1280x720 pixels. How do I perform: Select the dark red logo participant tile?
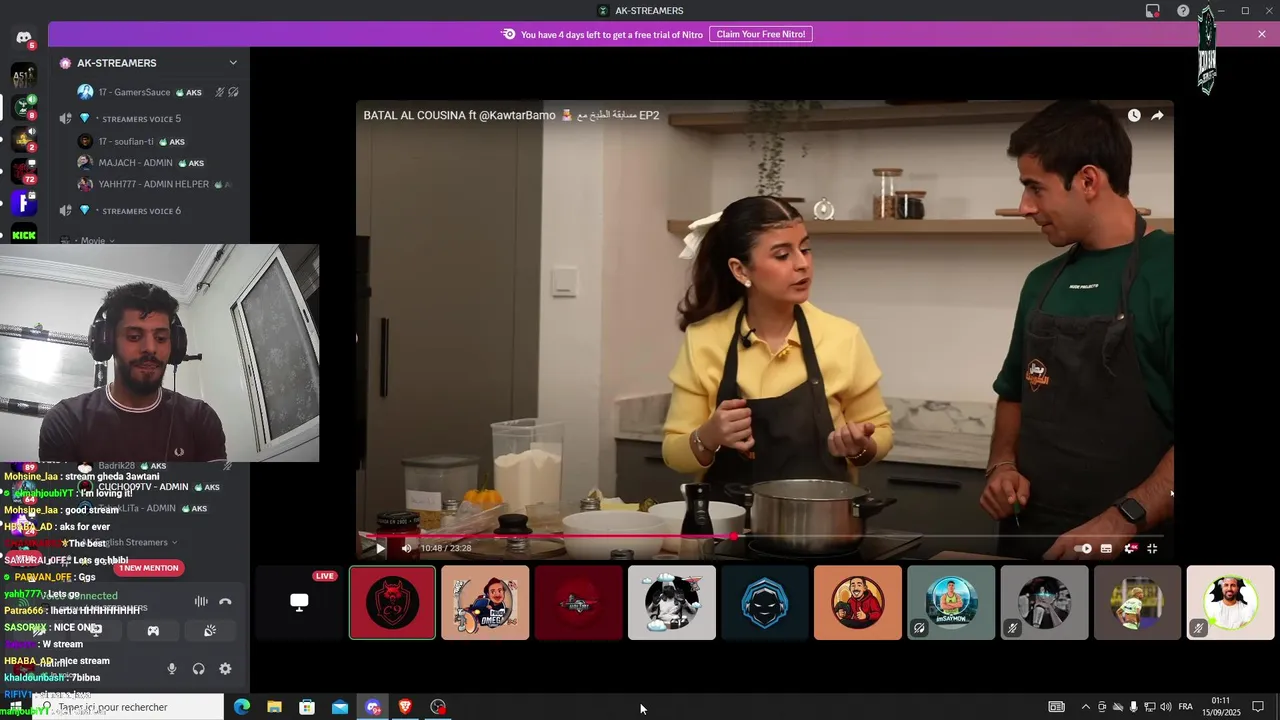tap(578, 603)
